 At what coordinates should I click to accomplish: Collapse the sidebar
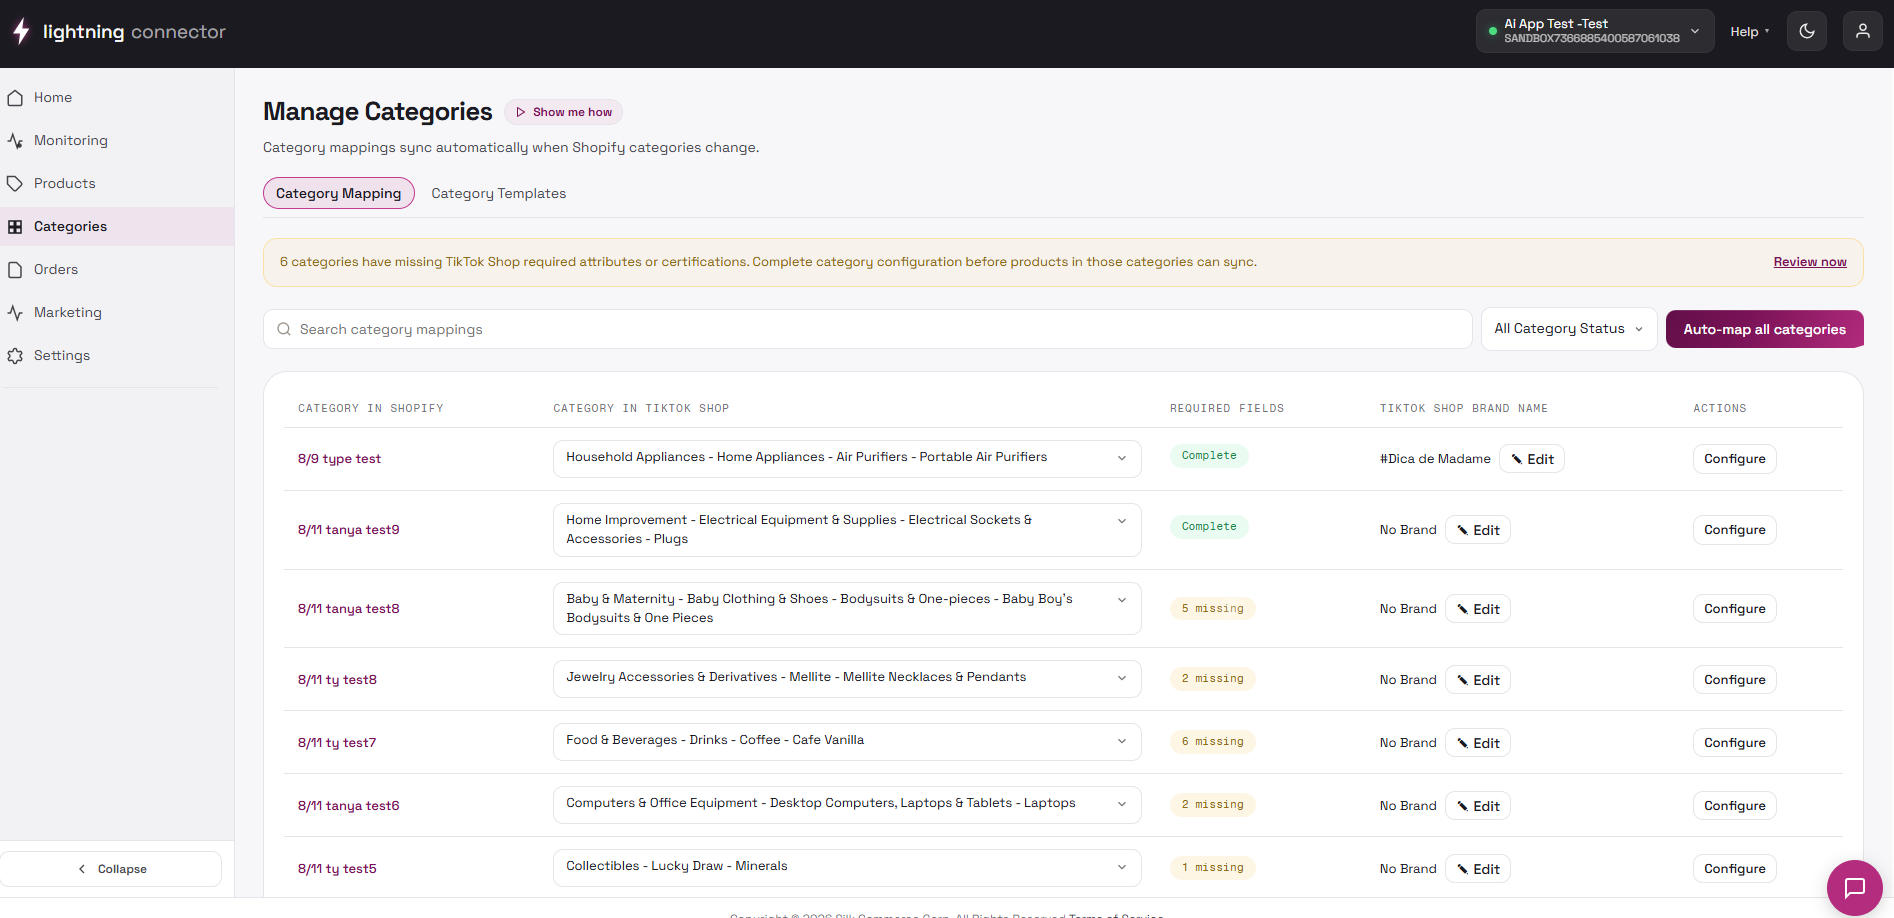111,869
